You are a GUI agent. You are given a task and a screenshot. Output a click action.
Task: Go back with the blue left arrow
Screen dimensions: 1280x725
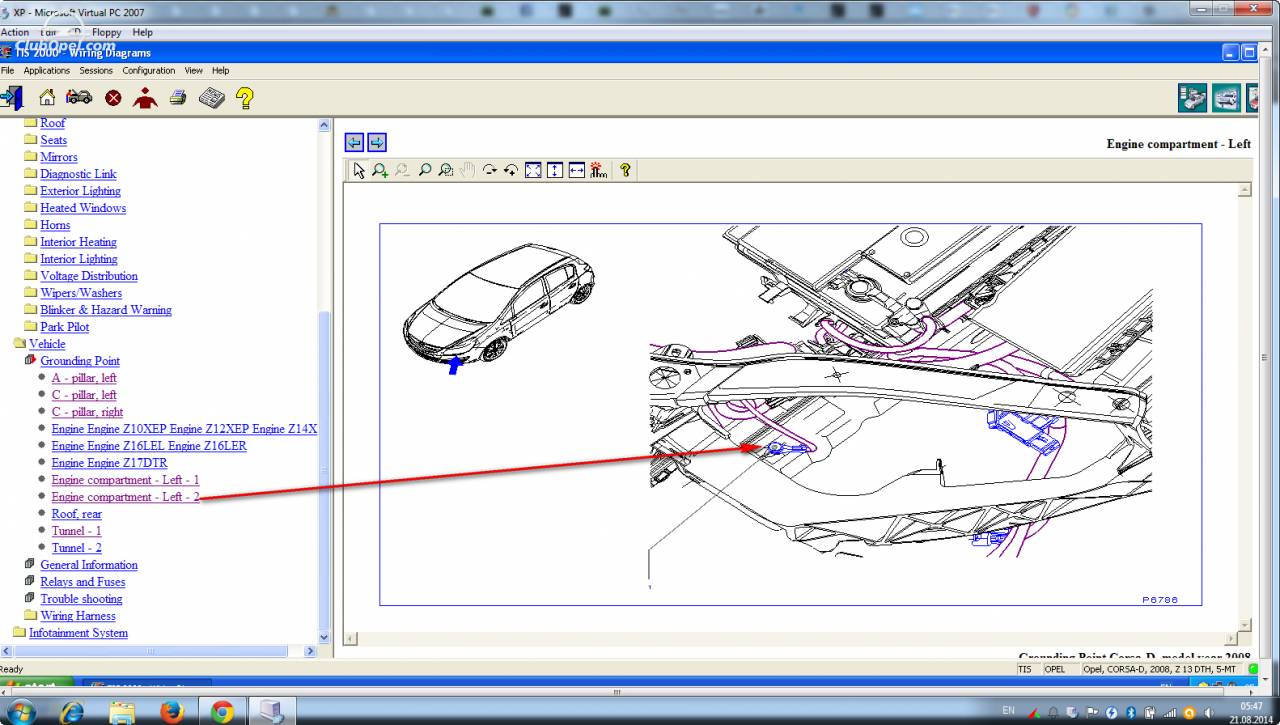click(x=354, y=142)
